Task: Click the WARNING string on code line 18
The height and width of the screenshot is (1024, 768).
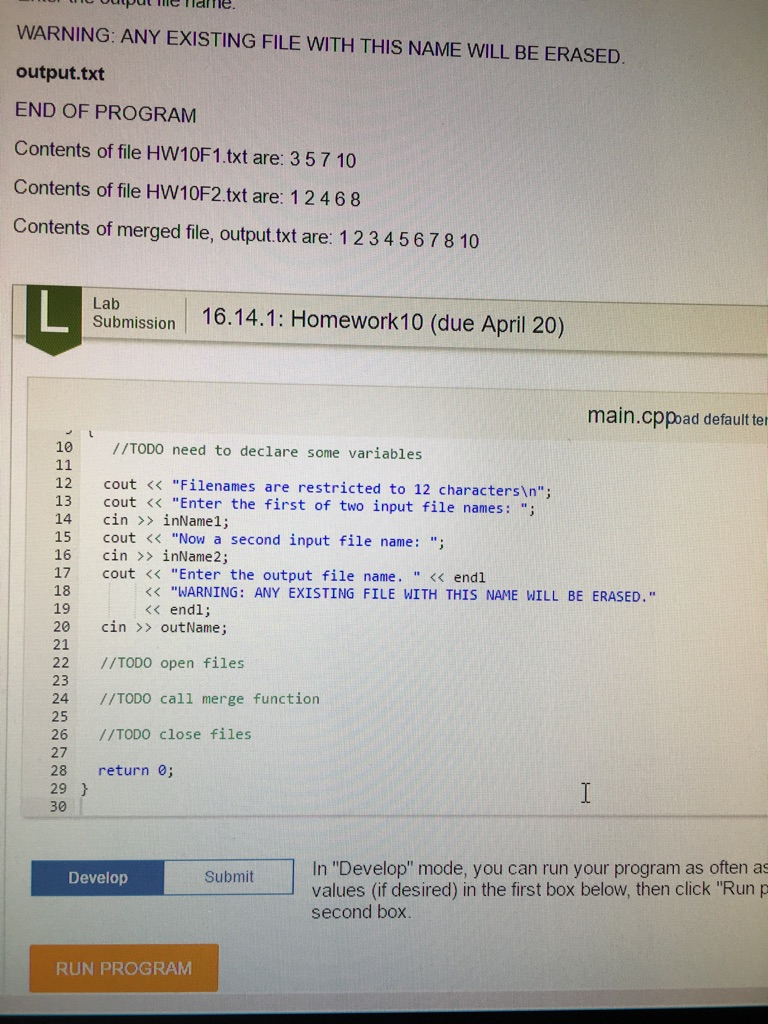Action: [413, 595]
